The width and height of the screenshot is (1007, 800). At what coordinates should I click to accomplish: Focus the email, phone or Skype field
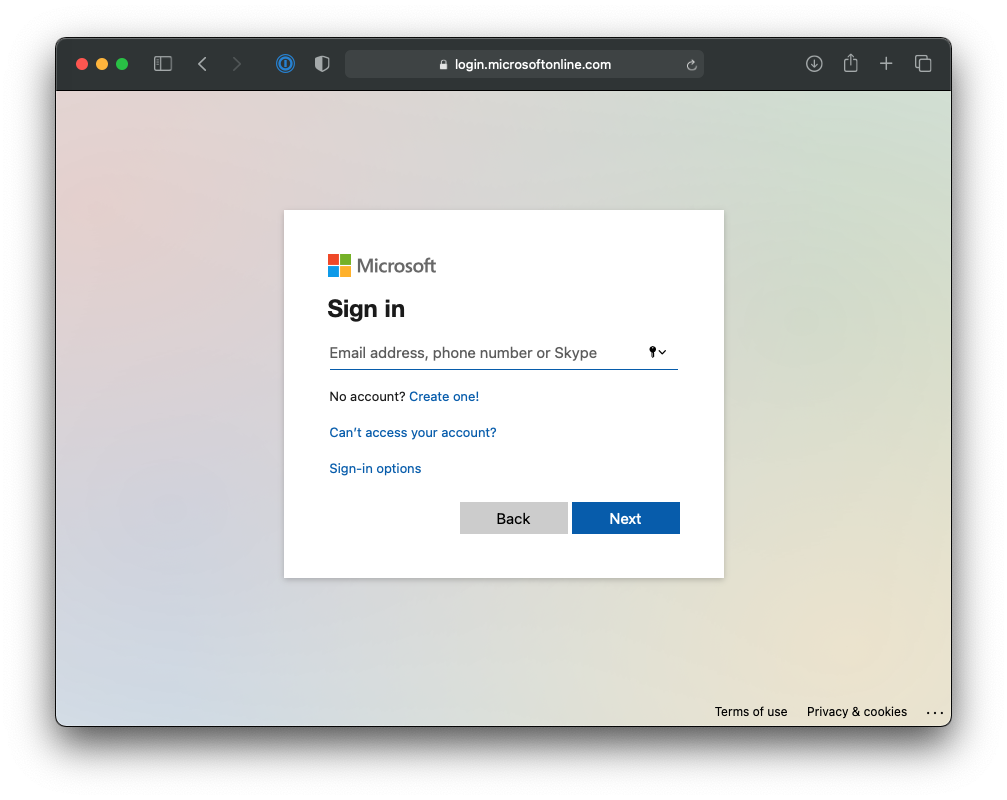pos(504,352)
